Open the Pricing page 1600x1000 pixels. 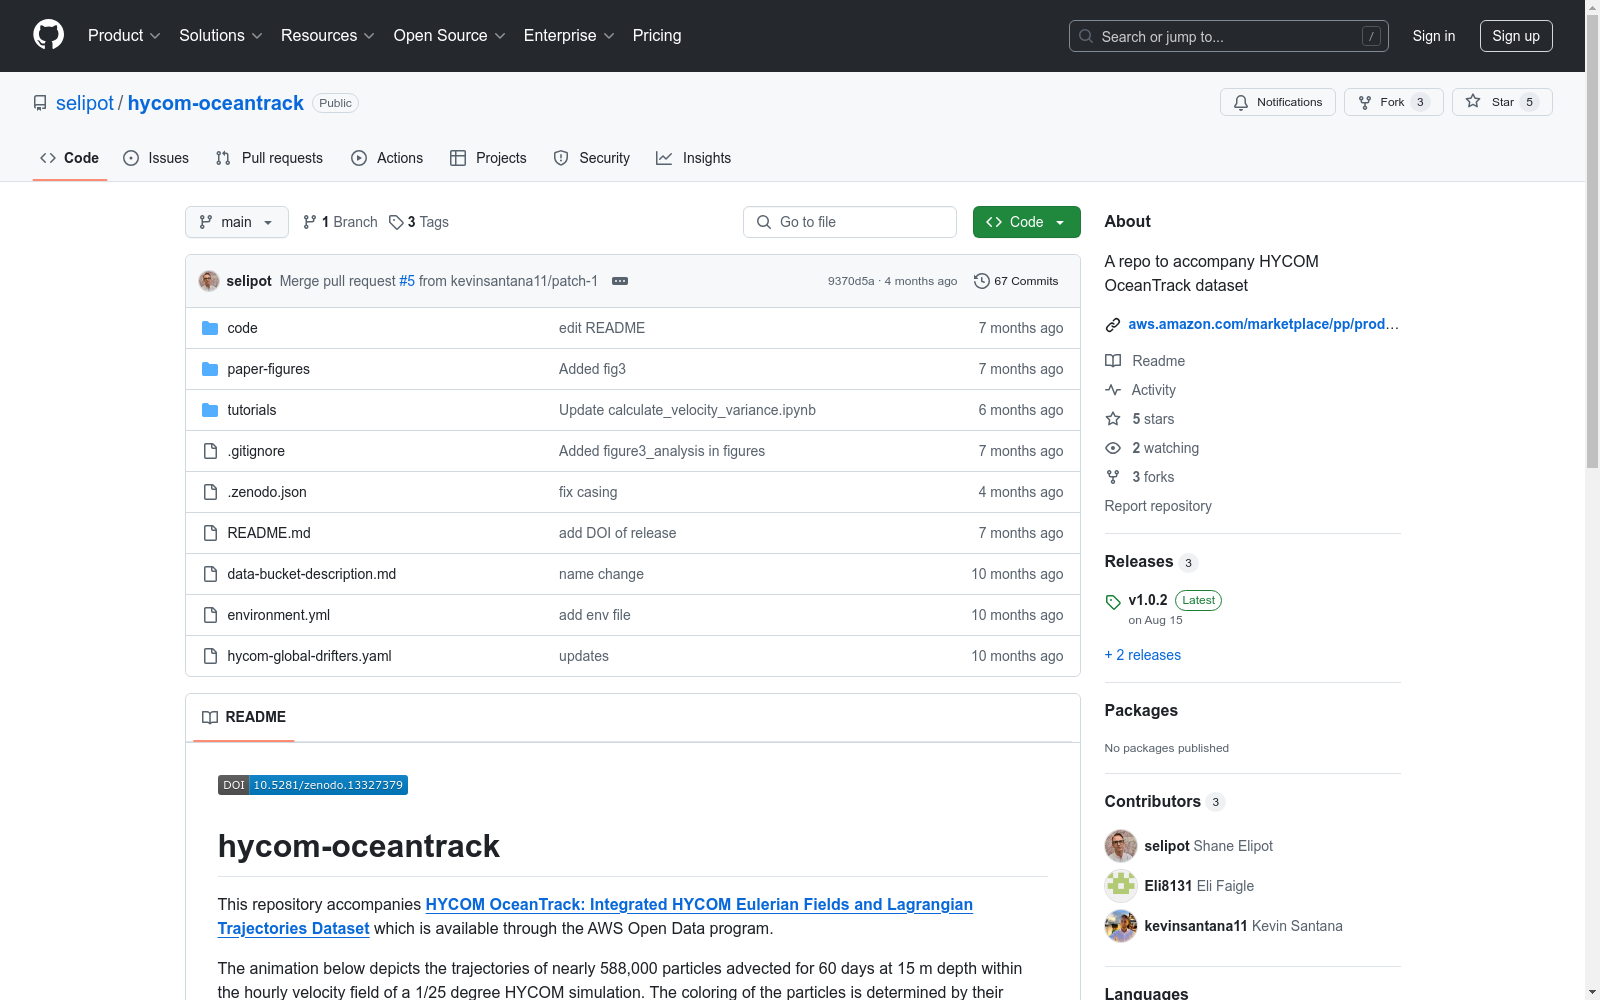(x=657, y=35)
